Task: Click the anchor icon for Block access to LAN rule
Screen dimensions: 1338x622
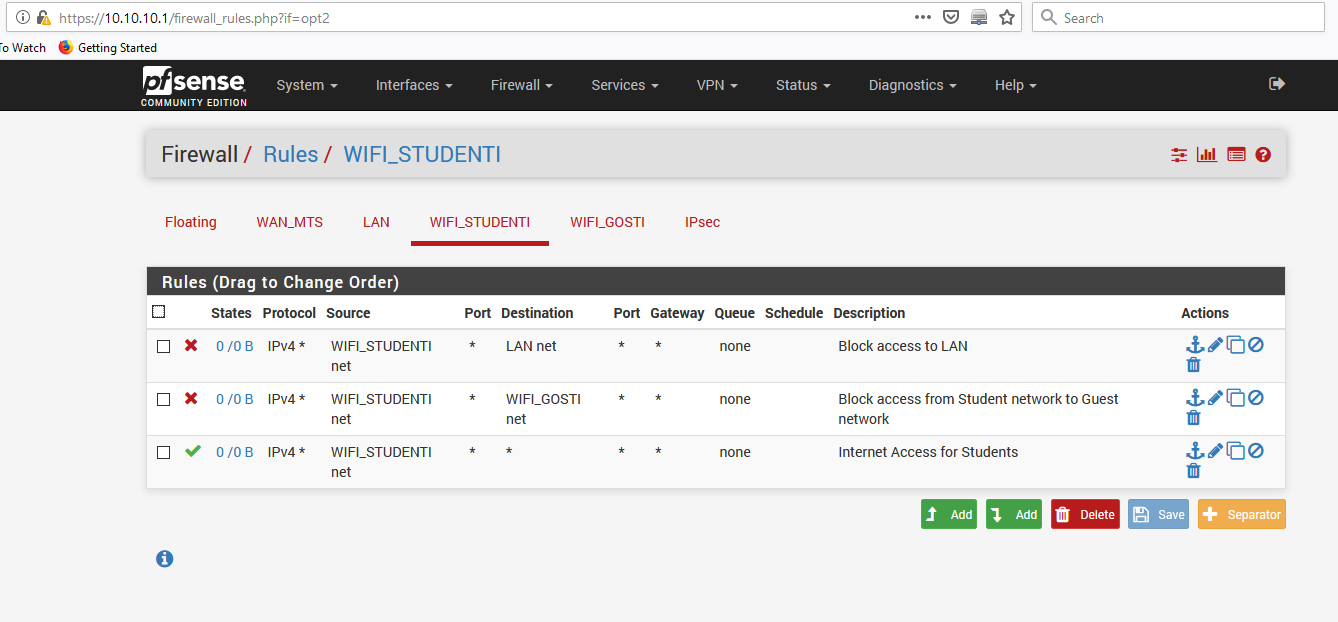Action: pos(1194,344)
